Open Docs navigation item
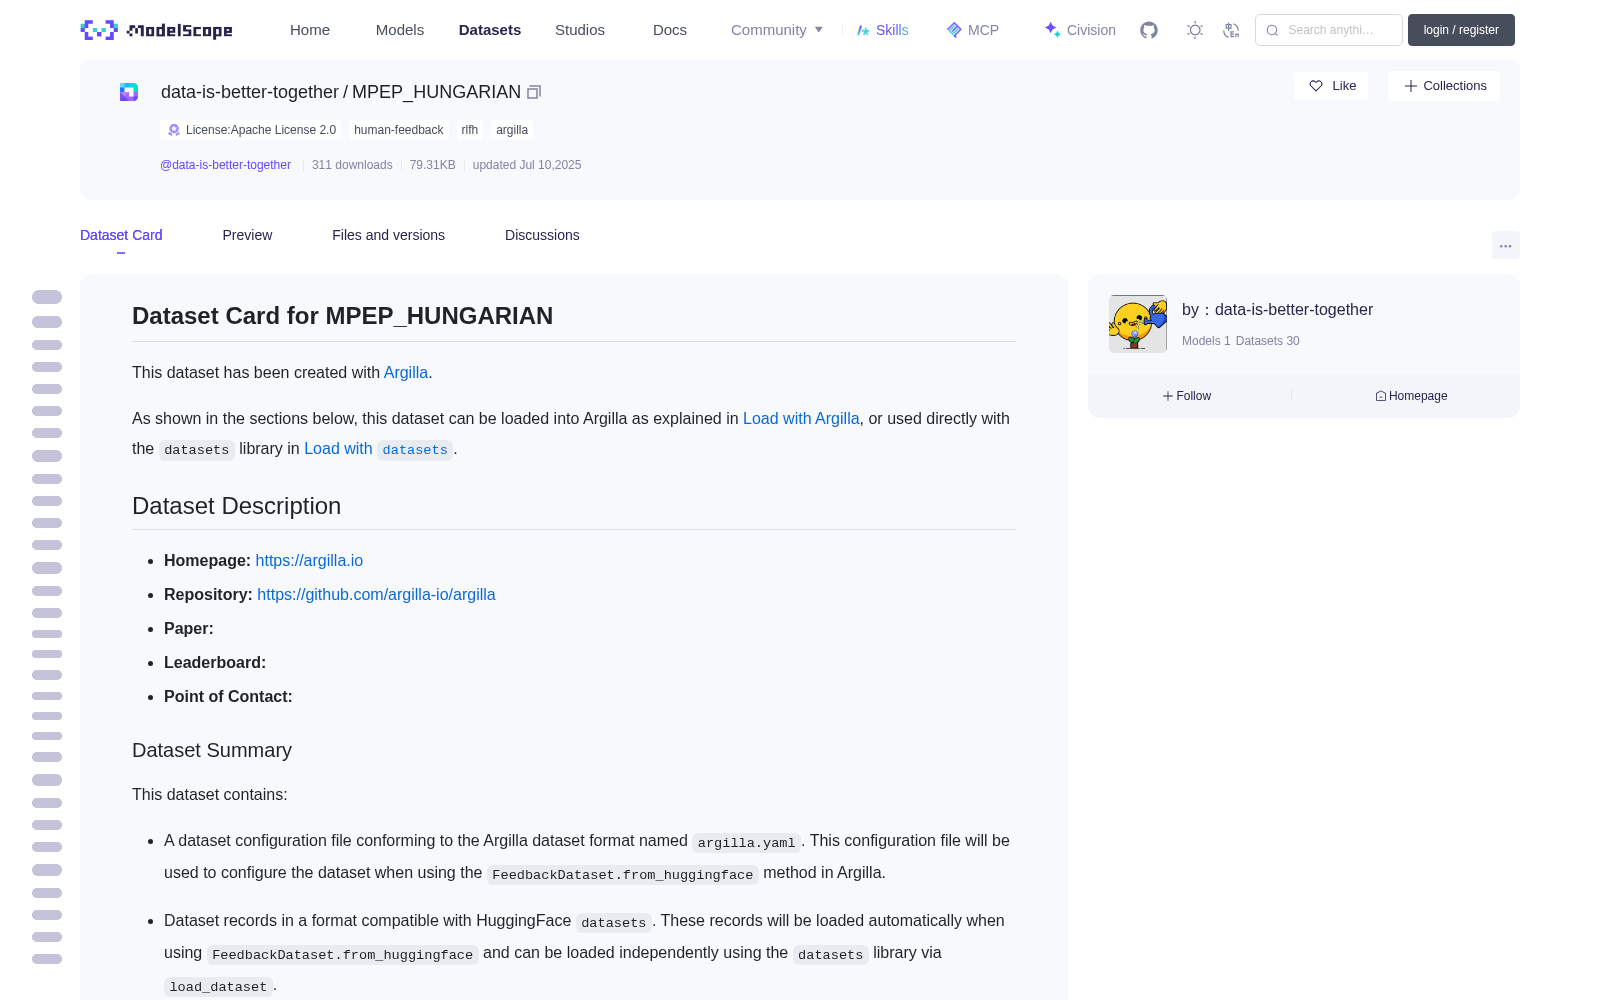Image resolution: width=1600 pixels, height=1000 pixels. tap(670, 30)
